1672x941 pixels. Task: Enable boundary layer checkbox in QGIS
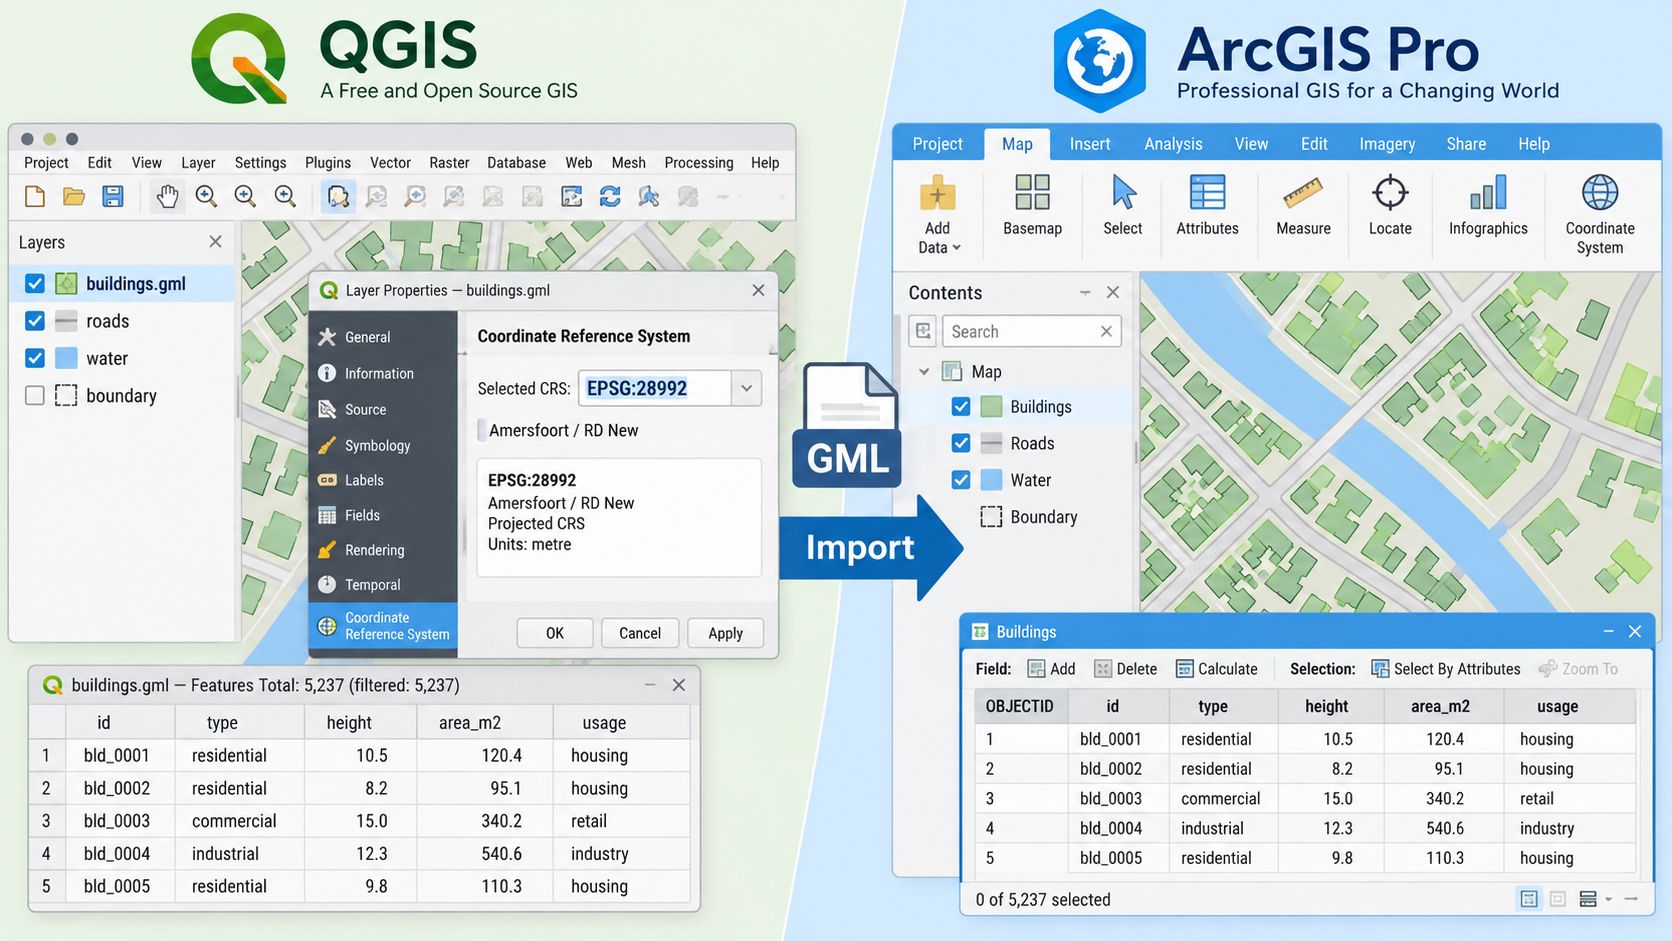tap(35, 395)
